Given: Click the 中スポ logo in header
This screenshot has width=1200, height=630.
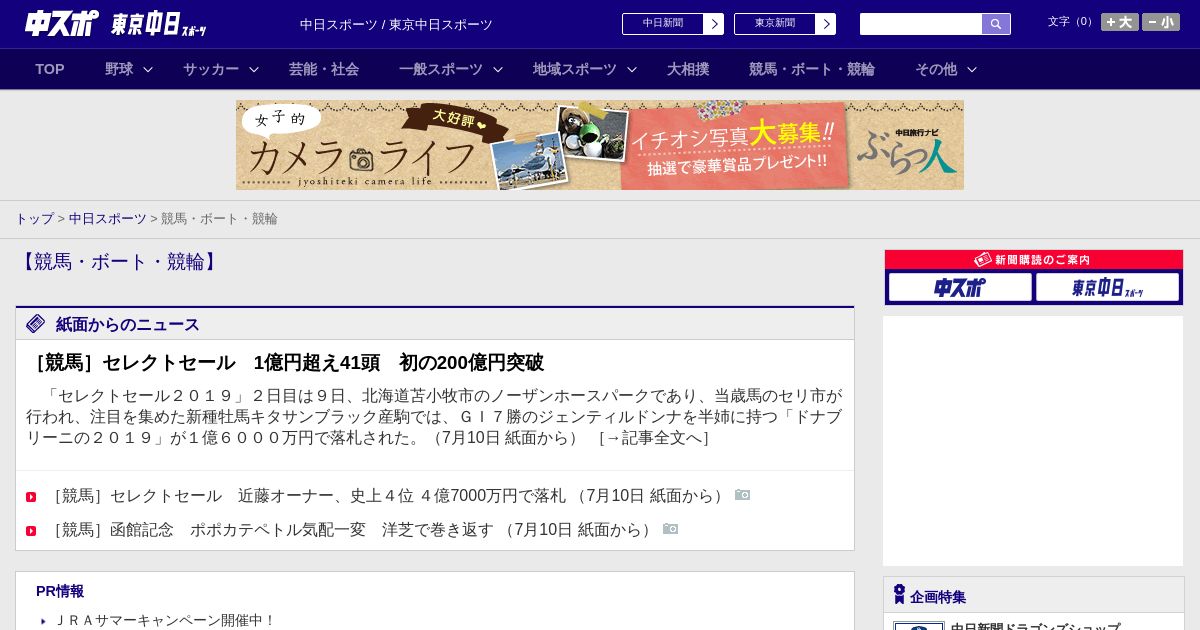Looking at the screenshot, I should [62, 23].
